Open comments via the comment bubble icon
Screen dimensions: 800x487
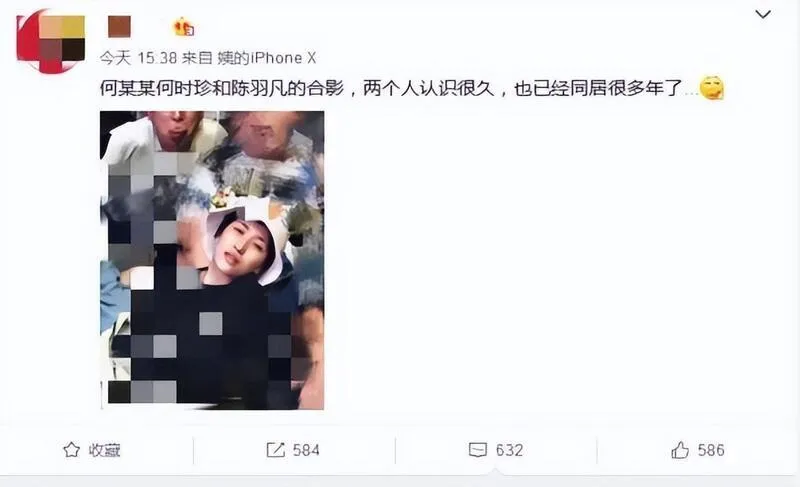(x=478, y=450)
